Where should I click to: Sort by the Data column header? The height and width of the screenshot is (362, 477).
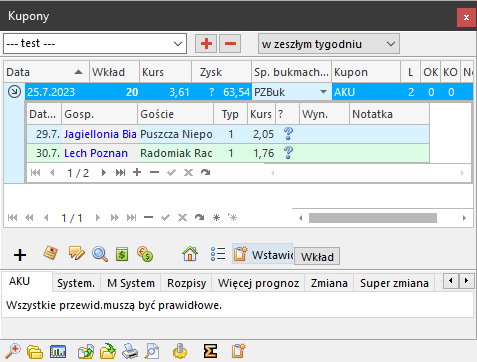pos(46,72)
